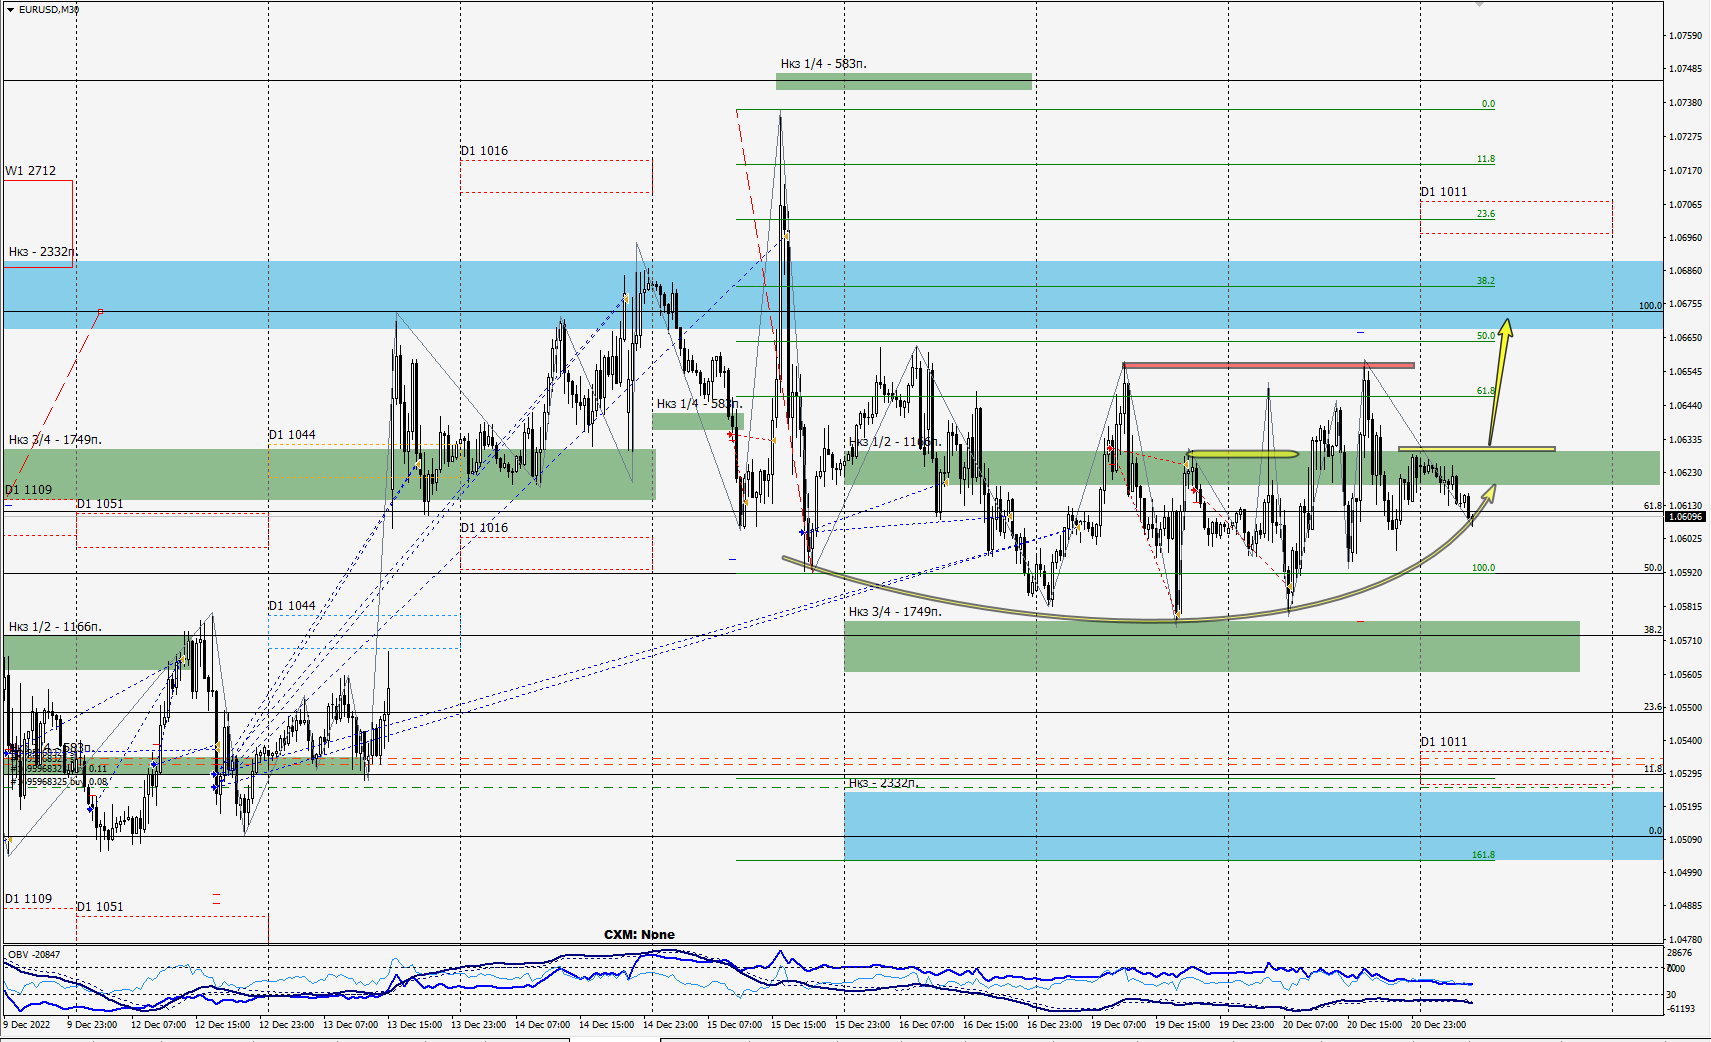Select the Нкз - 2332п. label inside the red W1 box
This screenshot has height=1042, width=1711.
[x=41, y=252]
